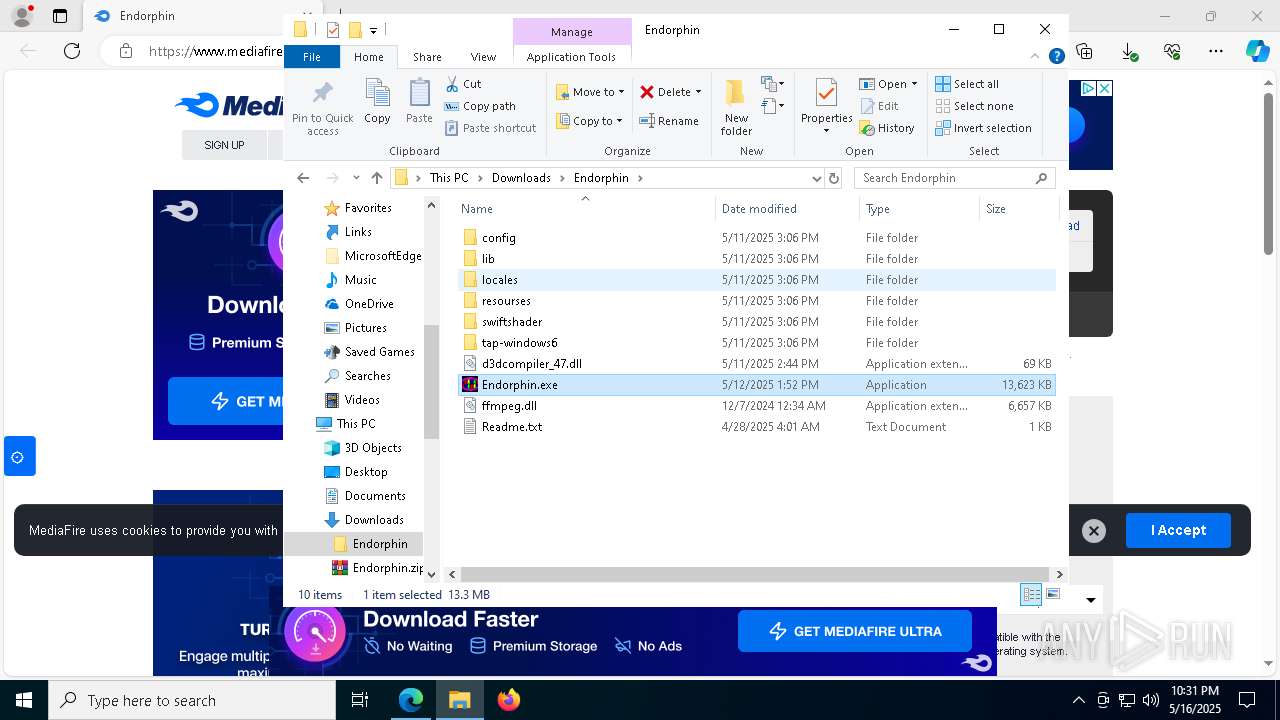The height and width of the screenshot is (720, 1280).
Task: Click Downloads in the address breadcrumb
Action: click(521, 178)
